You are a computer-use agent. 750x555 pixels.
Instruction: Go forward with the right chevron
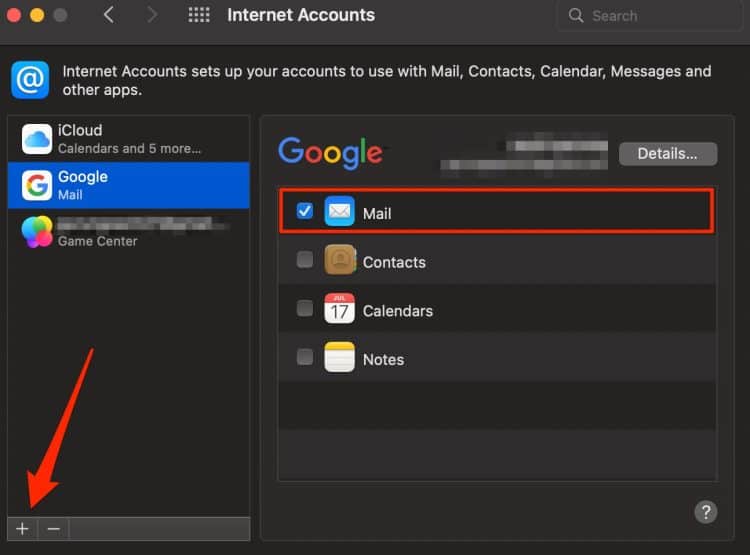click(x=152, y=15)
